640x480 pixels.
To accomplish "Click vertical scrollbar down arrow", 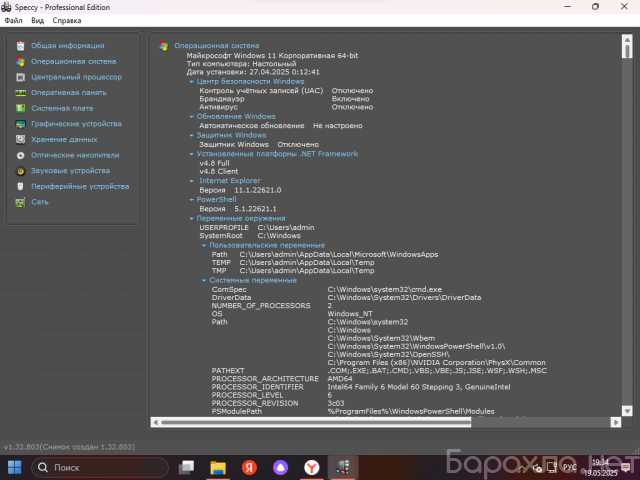I will (x=627, y=411).
